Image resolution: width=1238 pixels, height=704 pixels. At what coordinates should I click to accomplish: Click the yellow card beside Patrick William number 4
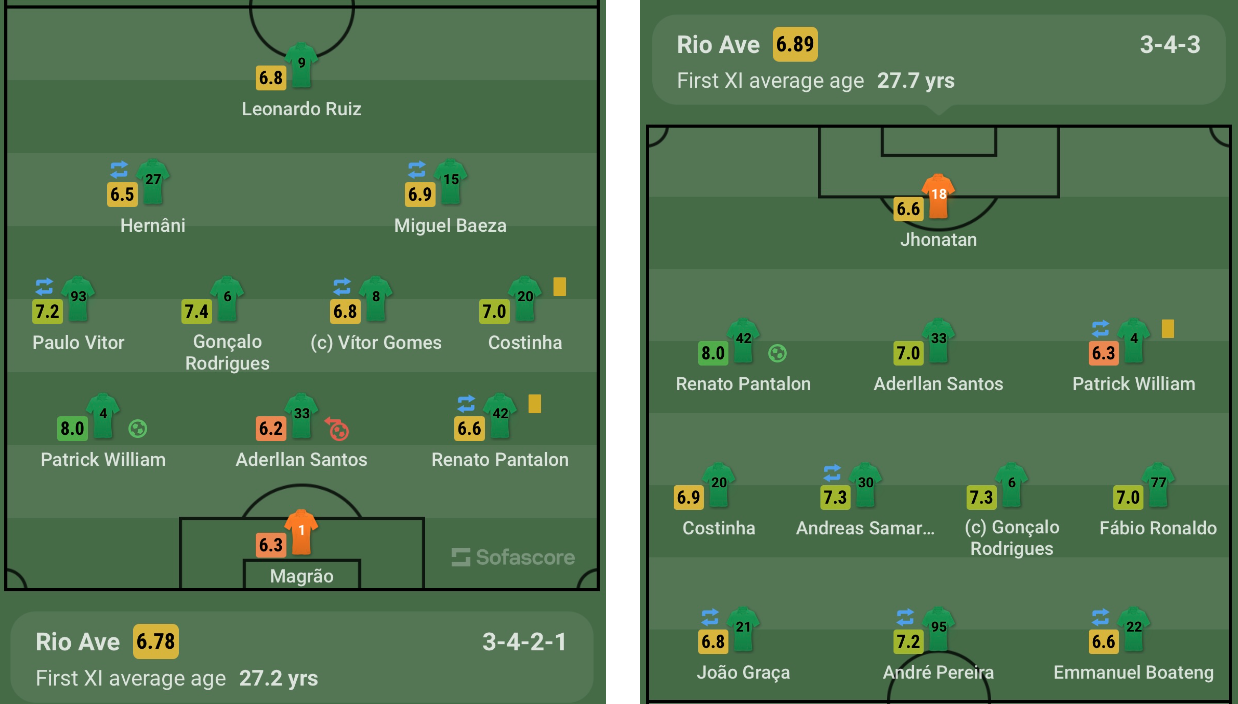1167,328
